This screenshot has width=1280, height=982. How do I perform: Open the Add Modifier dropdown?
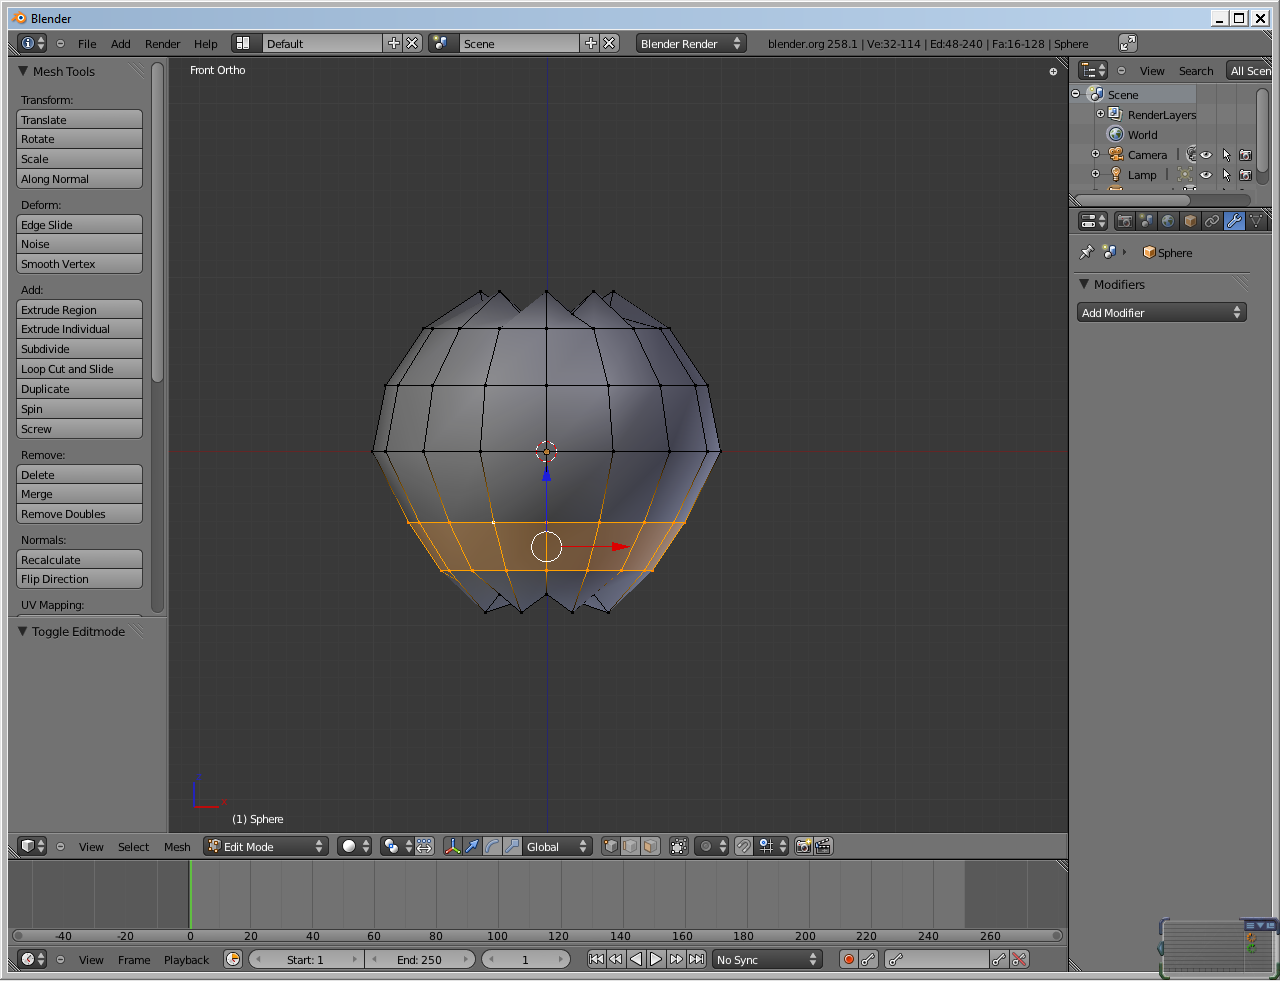[x=1161, y=312]
